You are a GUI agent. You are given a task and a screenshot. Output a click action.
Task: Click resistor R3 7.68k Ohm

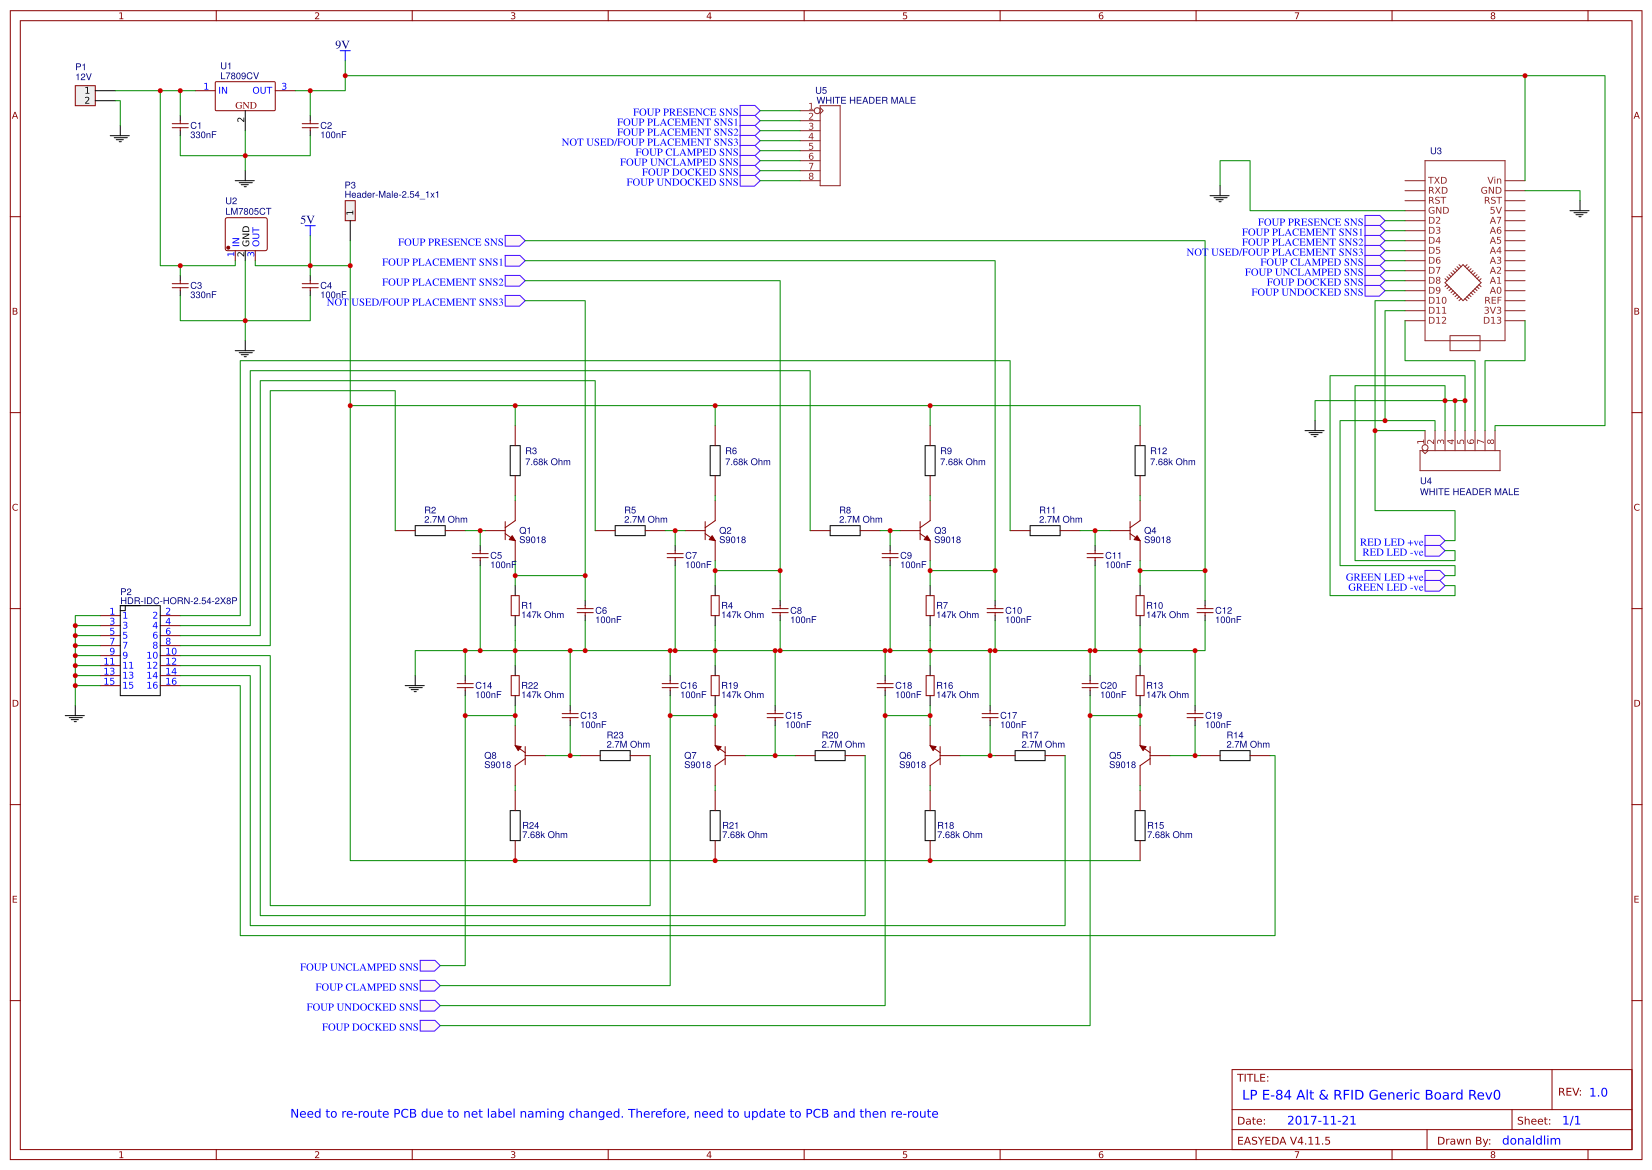click(516, 458)
